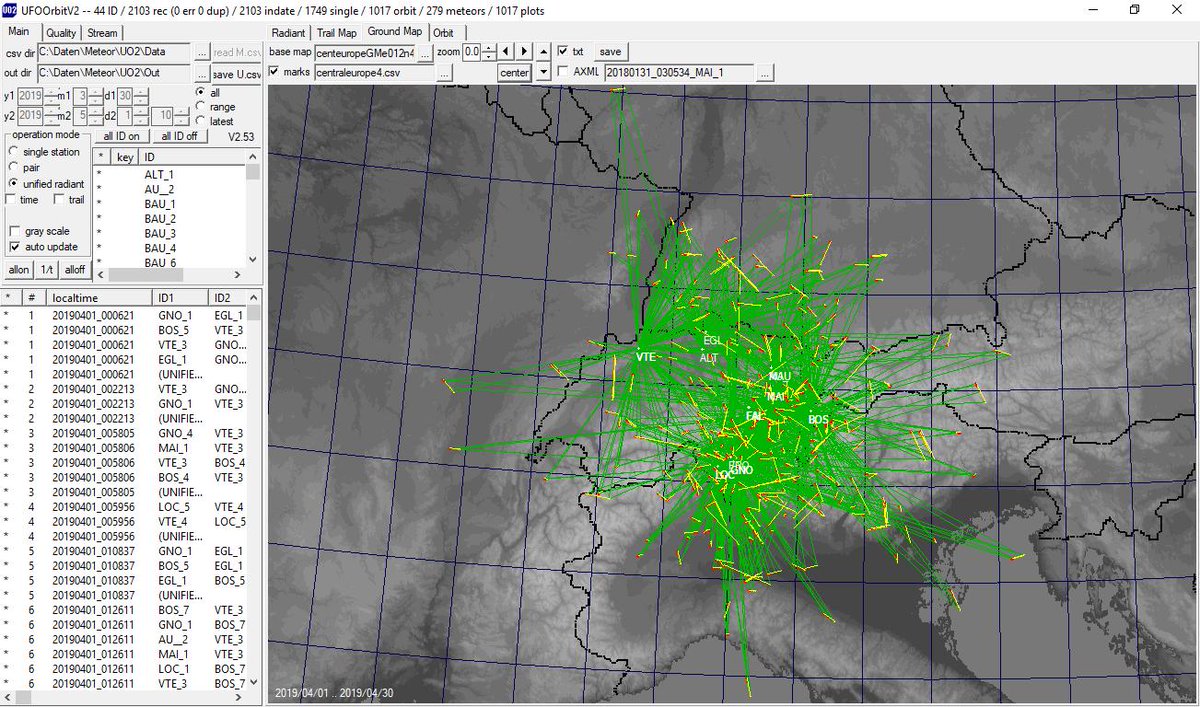Open the Quality tab
Viewport: 1200px width, 707px height.
[x=61, y=33]
